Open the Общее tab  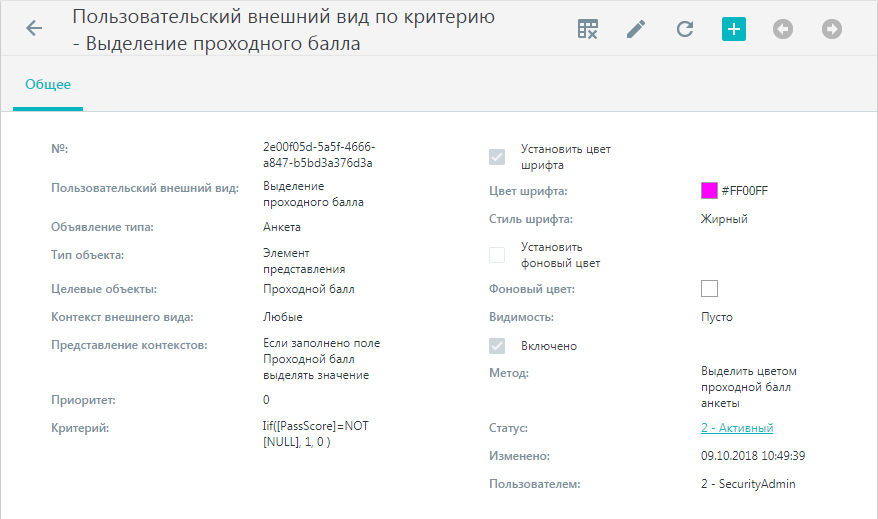click(48, 85)
